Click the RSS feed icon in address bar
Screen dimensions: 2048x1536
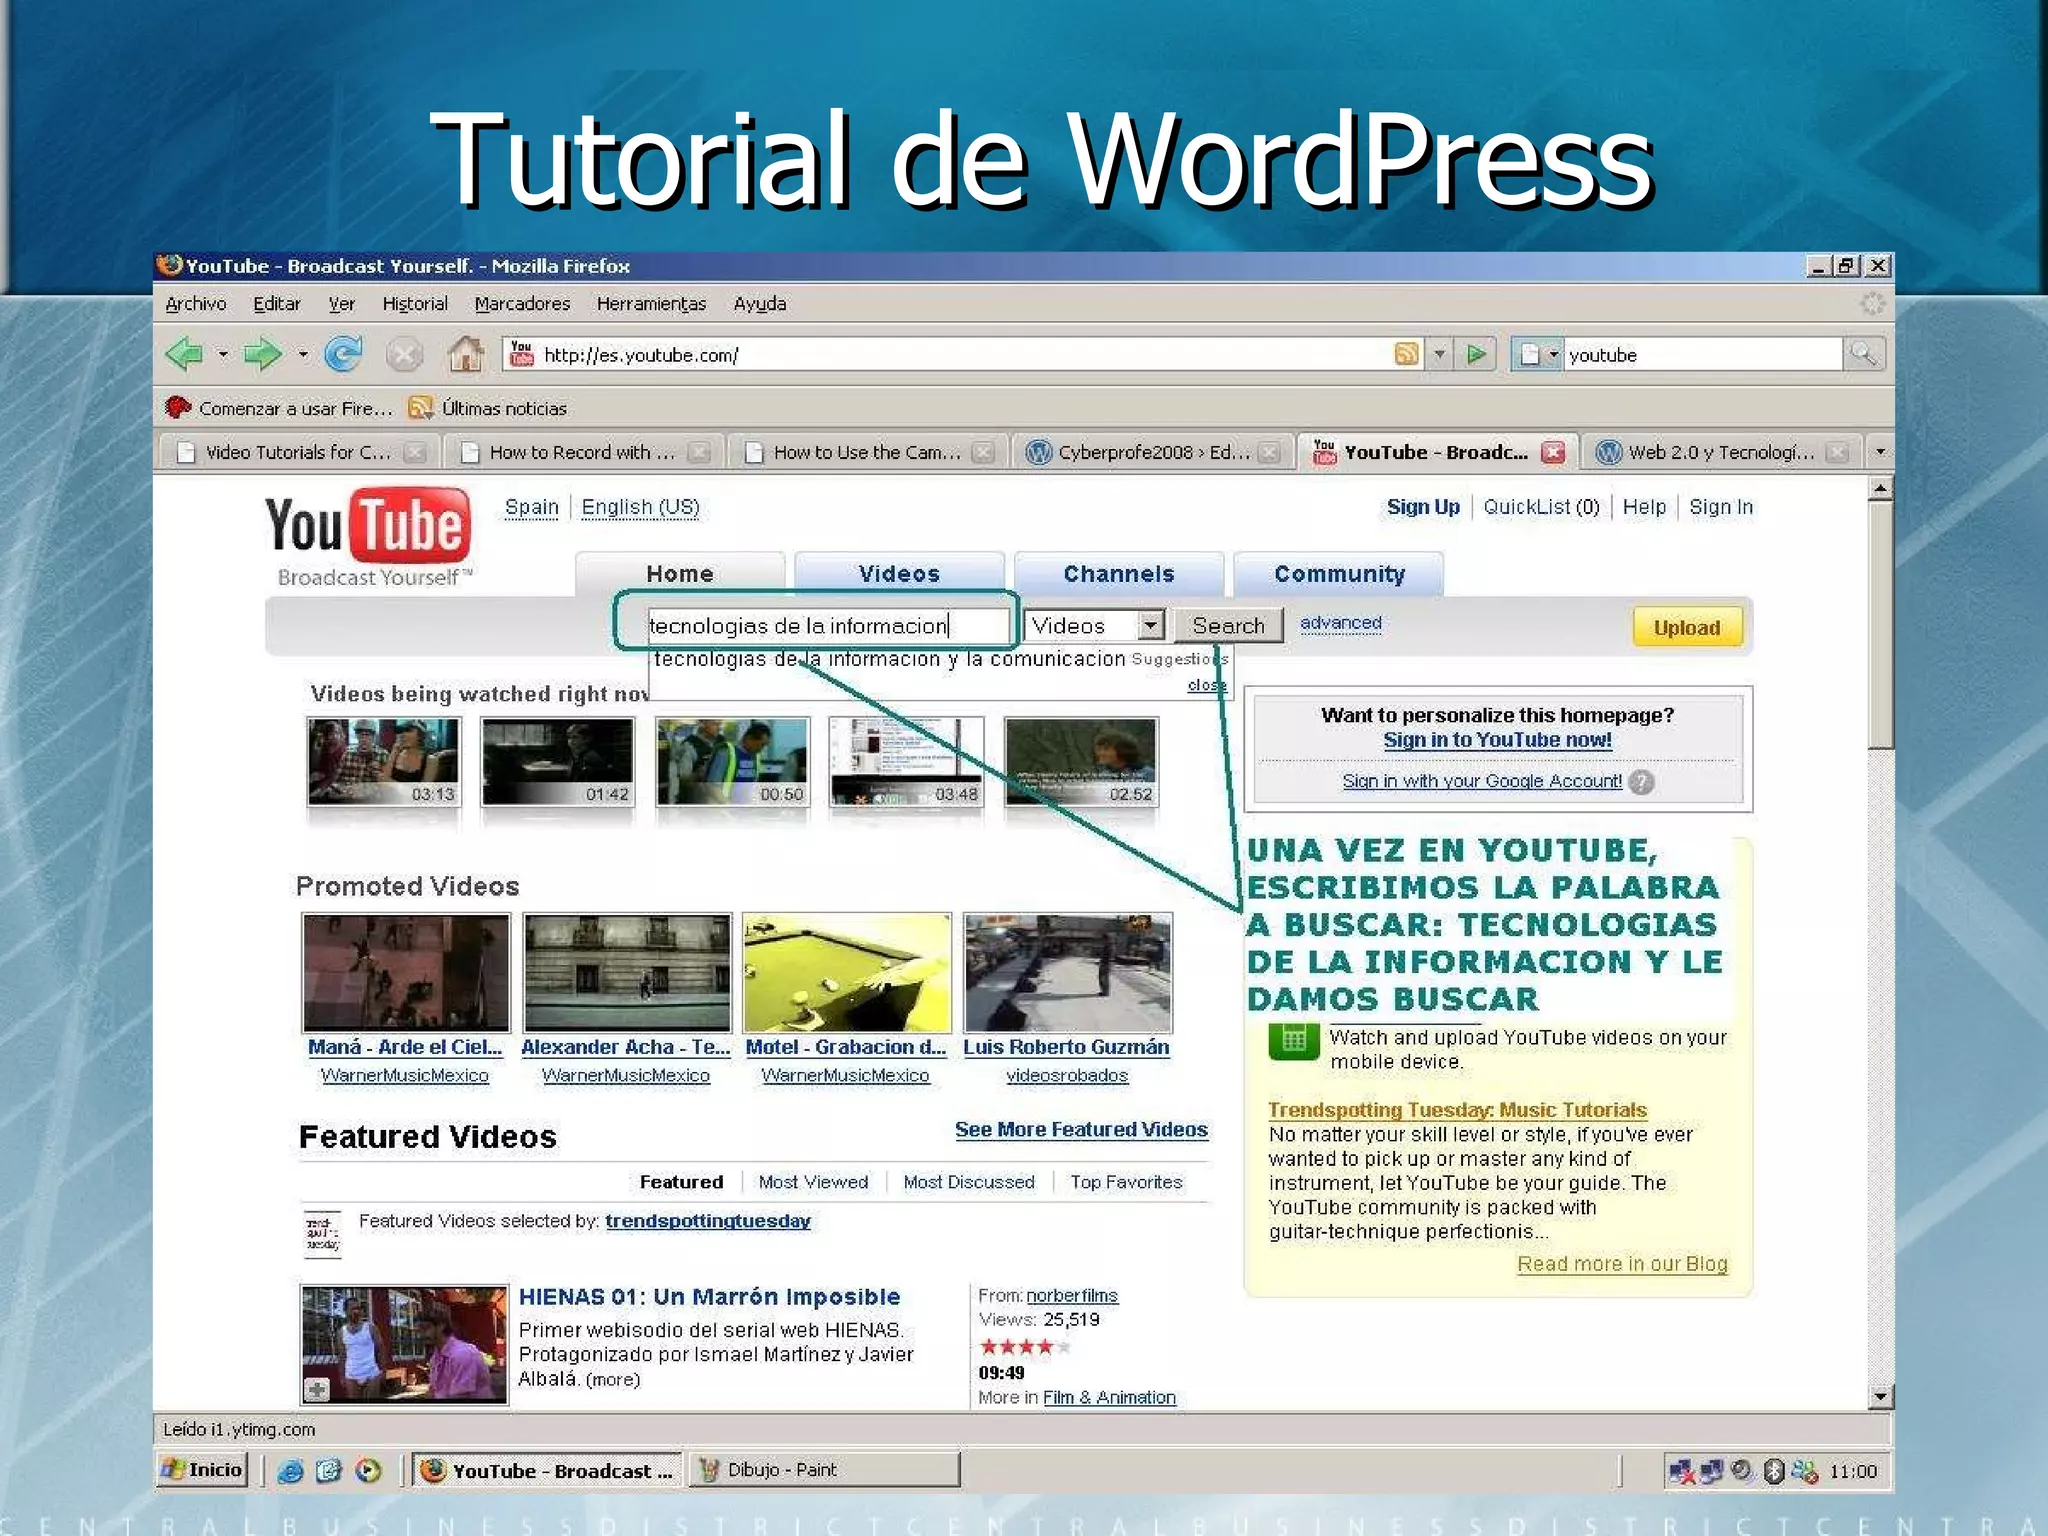1406,354
